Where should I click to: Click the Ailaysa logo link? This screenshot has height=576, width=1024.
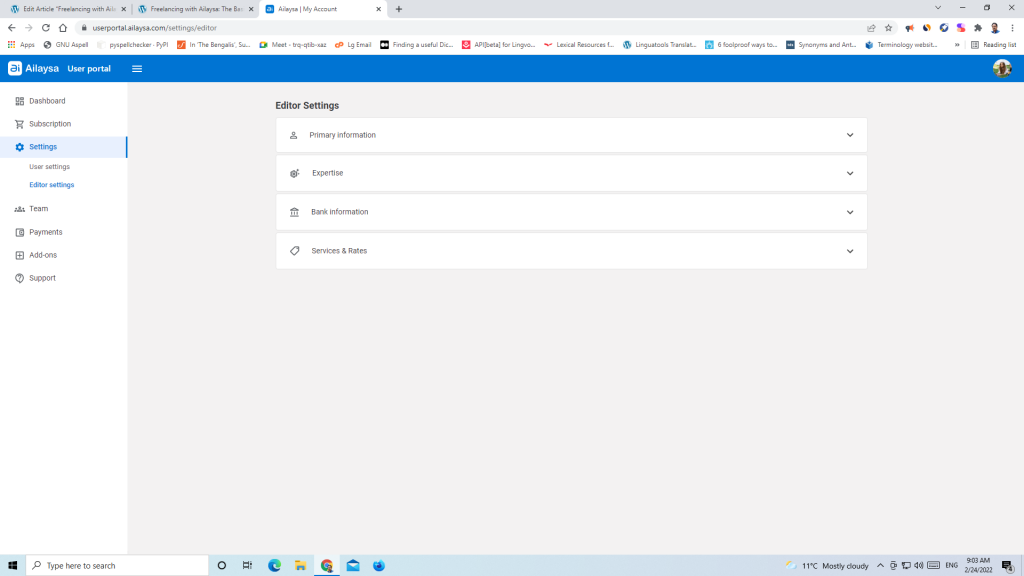click(34, 69)
